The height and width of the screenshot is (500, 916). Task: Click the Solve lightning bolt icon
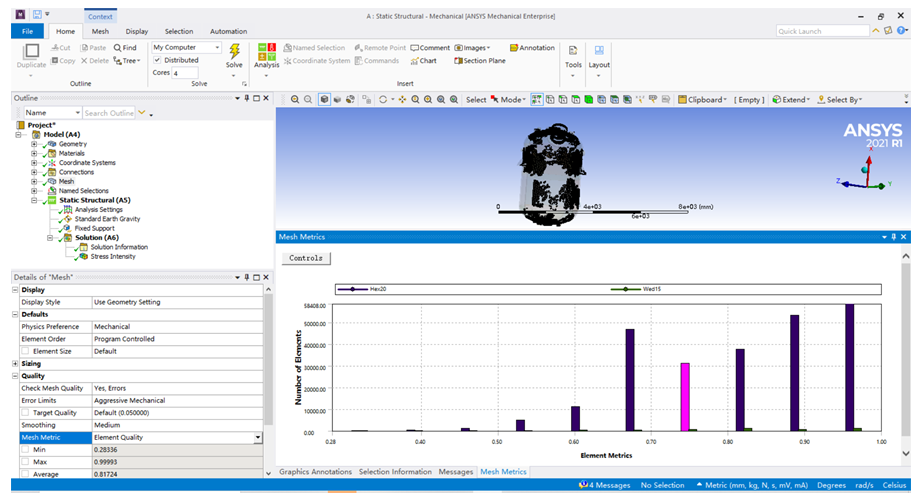point(234,51)
